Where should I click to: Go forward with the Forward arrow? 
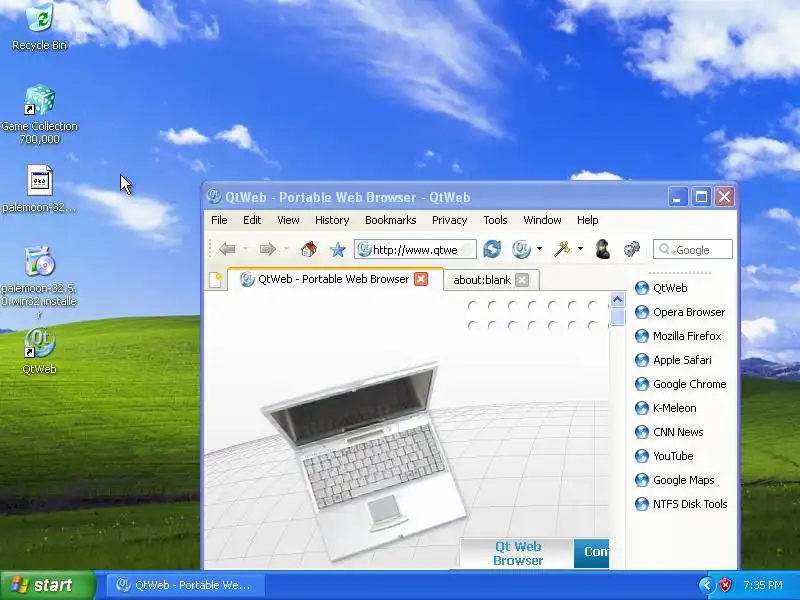[267, 249]
